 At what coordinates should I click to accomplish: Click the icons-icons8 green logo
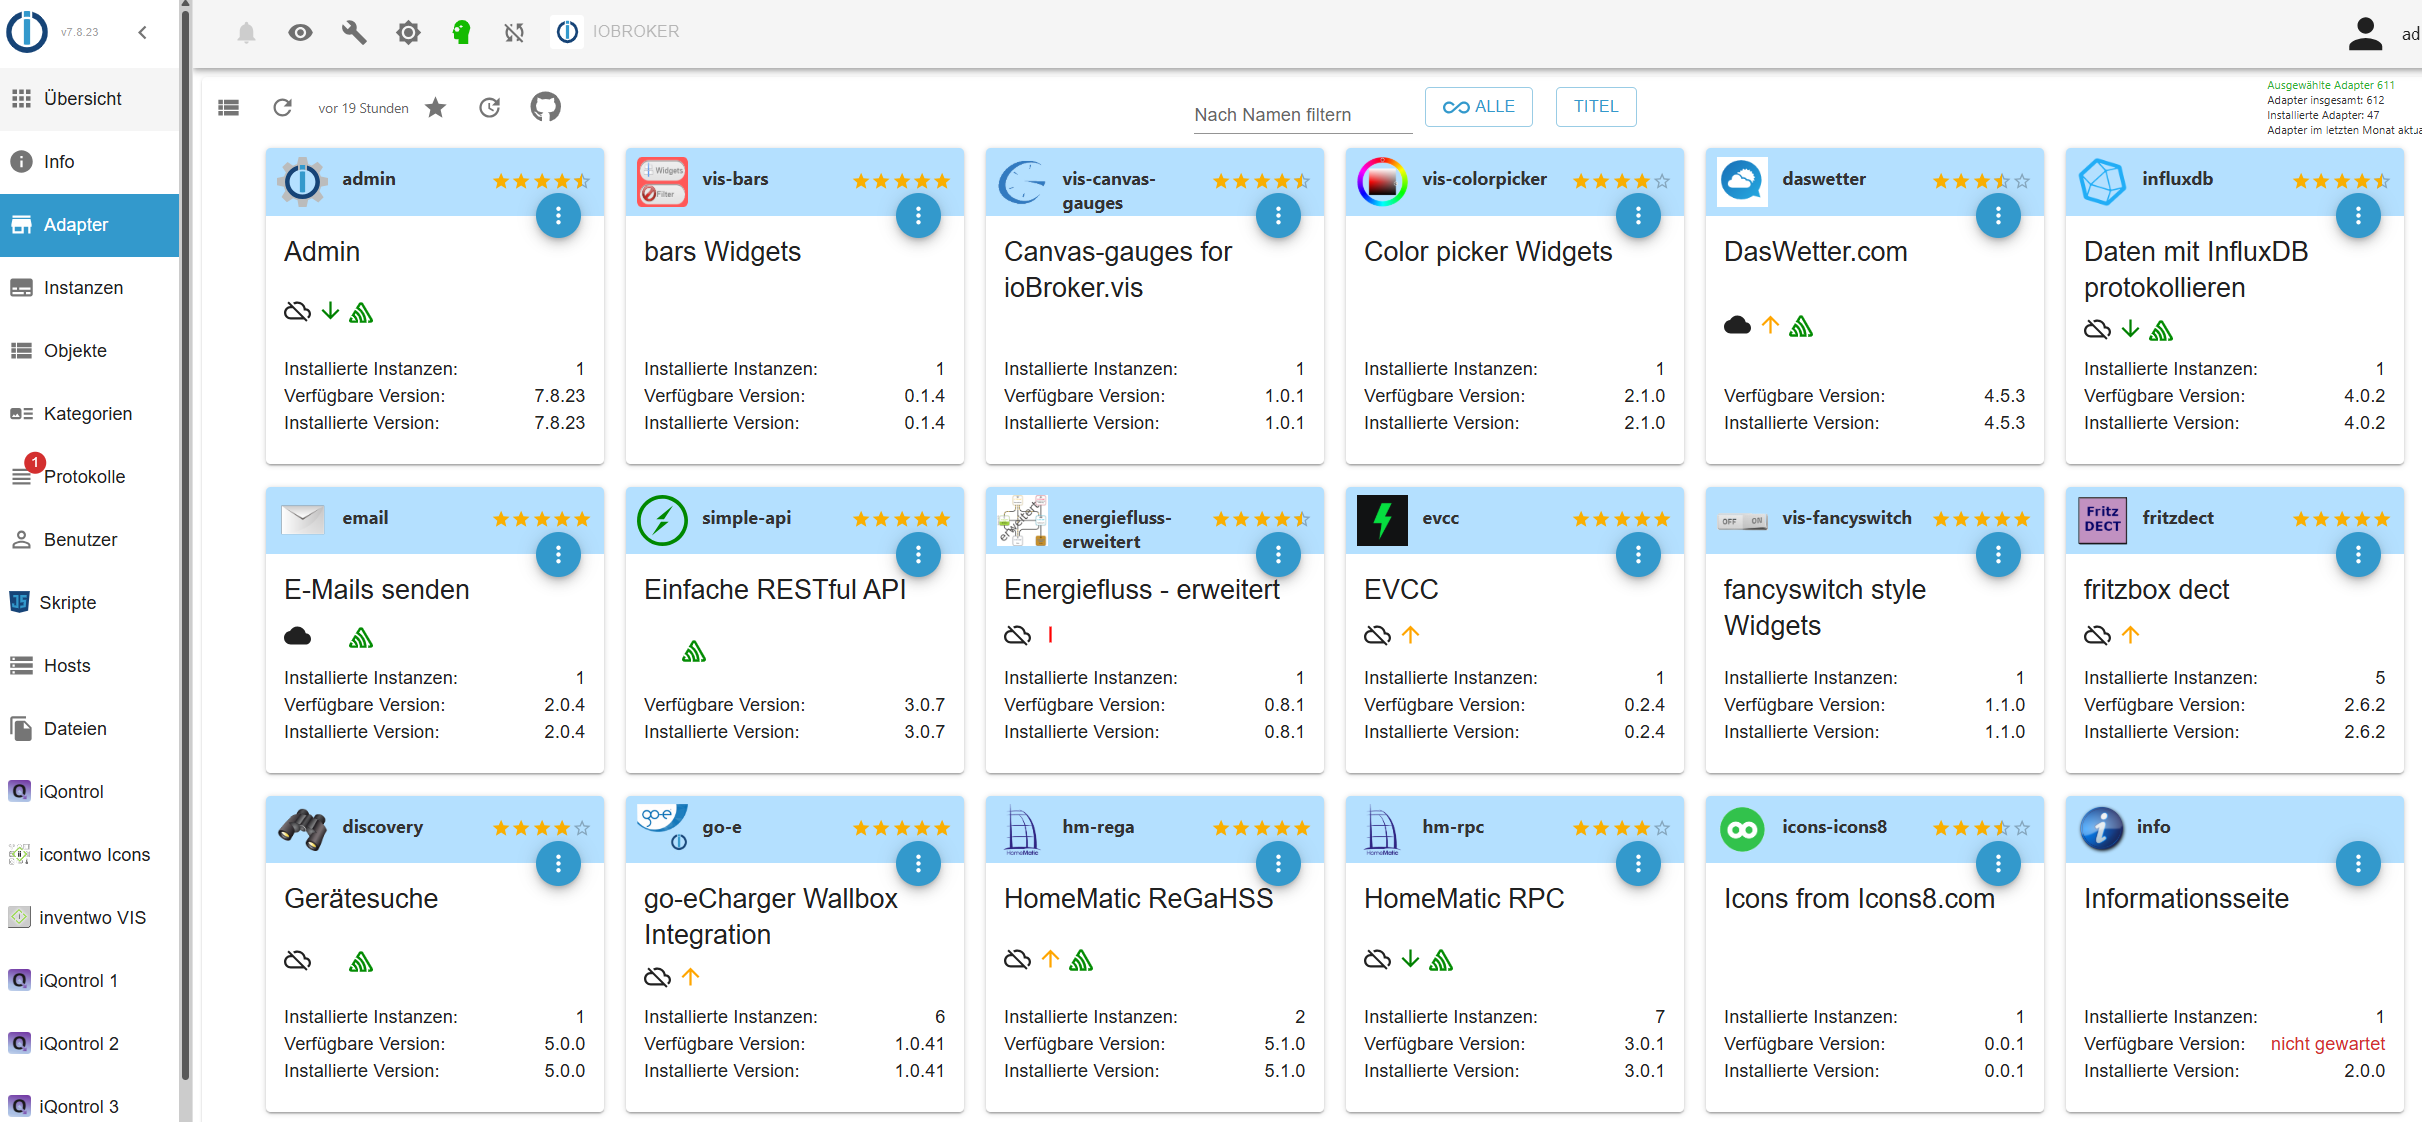coord(1742,829)
